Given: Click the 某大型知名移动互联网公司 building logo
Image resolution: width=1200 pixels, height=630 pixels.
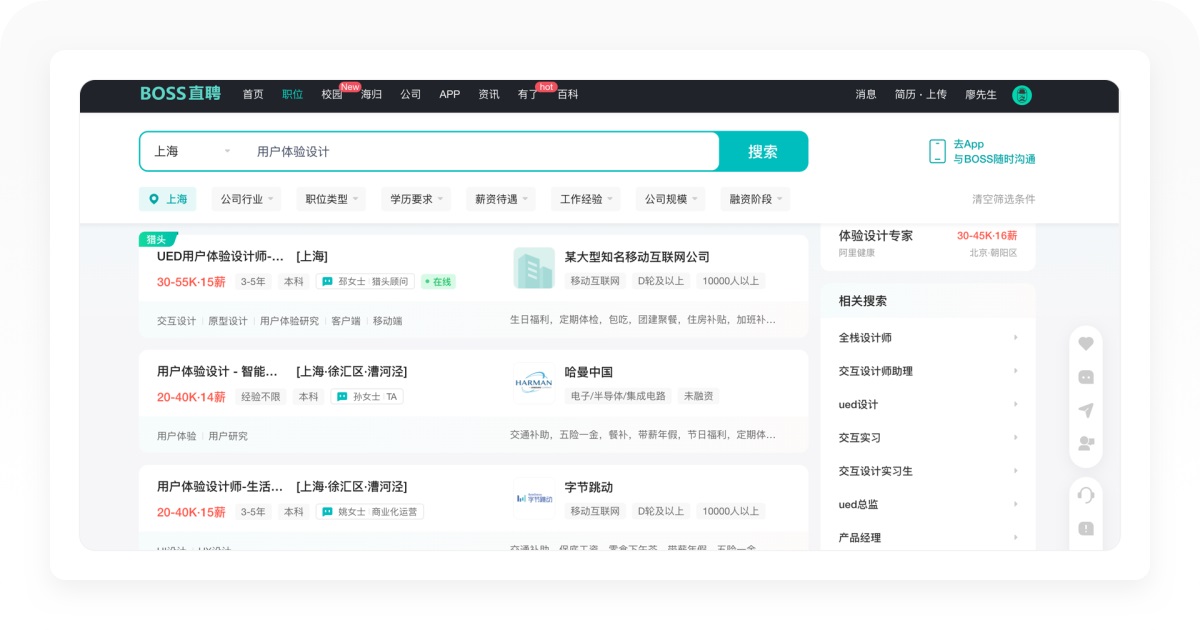Looking at the screenshot, I should (x=534, y=268).
